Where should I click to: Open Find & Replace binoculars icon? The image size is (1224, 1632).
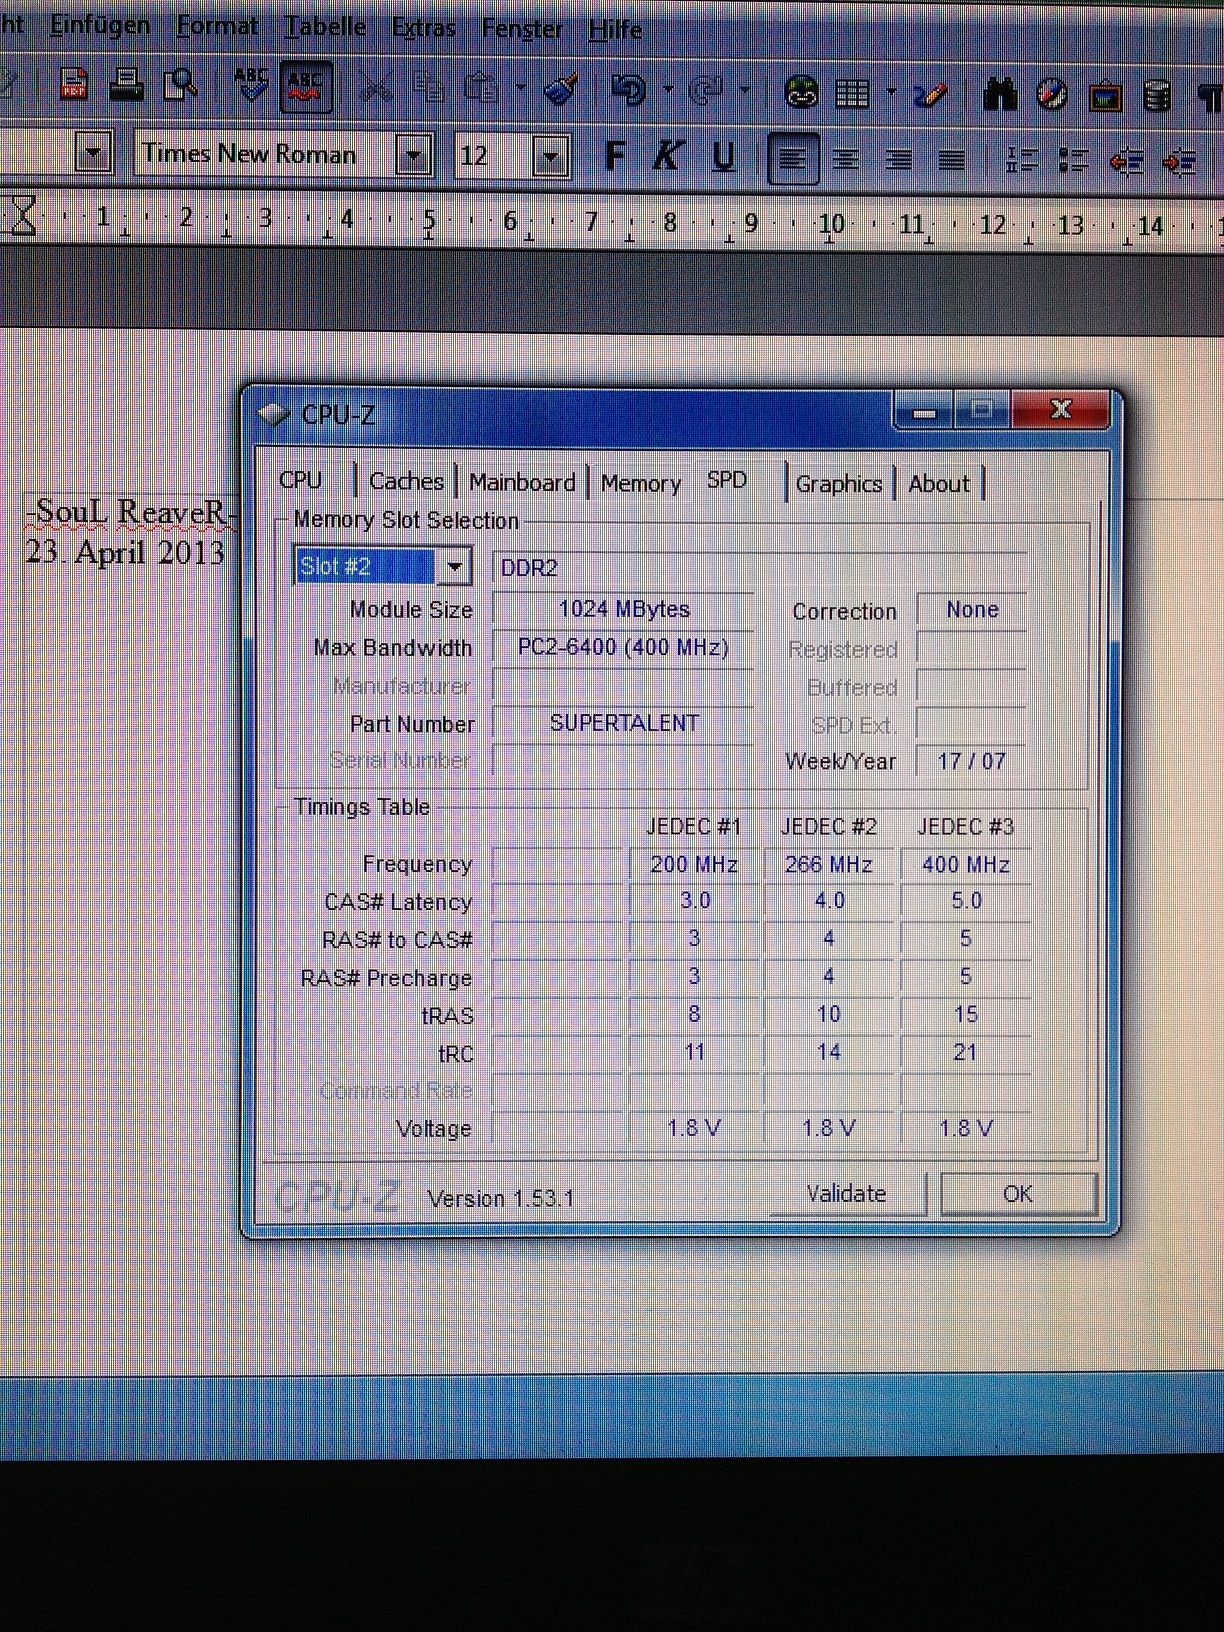point(999,95)
